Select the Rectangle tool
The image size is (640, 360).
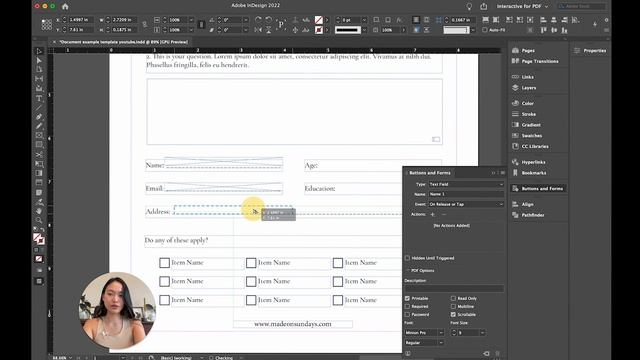click(39, 145)
